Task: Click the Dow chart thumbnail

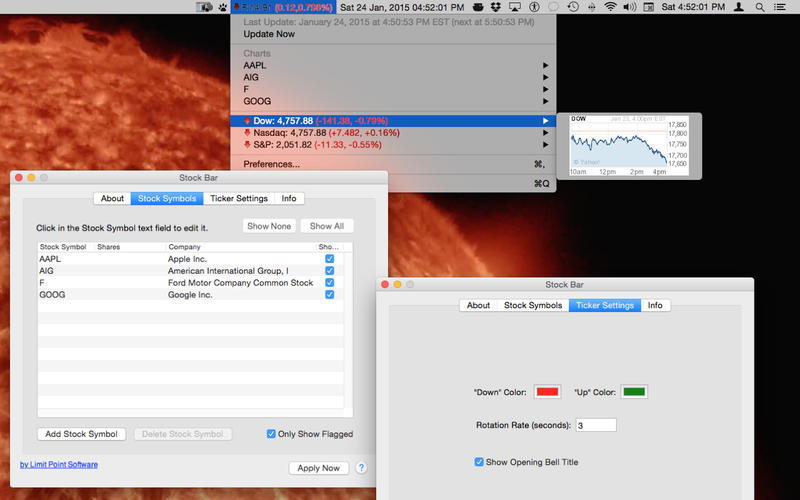Action: point(629,146)
